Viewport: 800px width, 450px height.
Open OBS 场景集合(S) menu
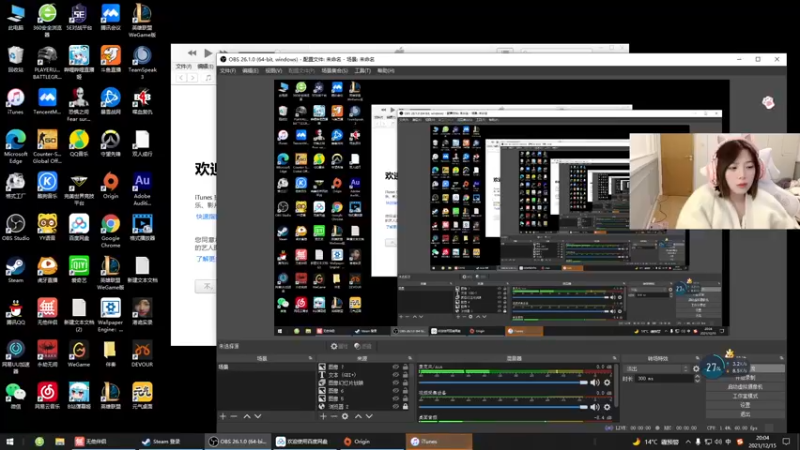coord(334,70)
